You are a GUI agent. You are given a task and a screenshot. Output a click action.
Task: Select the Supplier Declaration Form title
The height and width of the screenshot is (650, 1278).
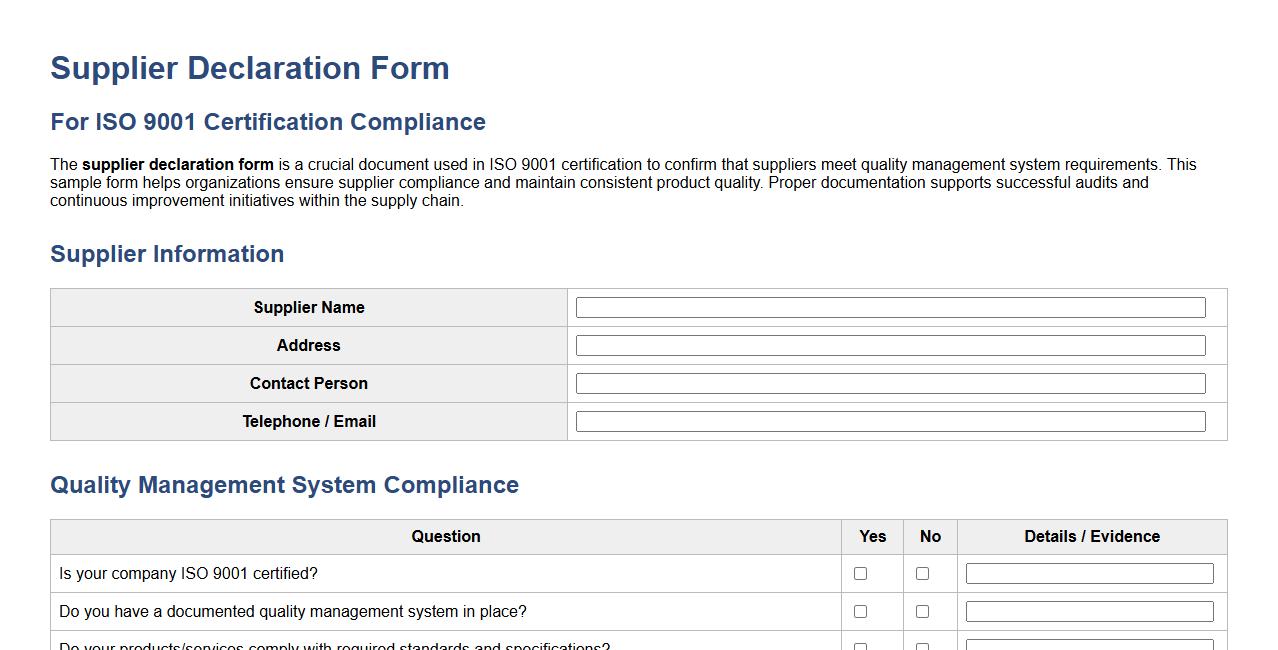point(250,68)
